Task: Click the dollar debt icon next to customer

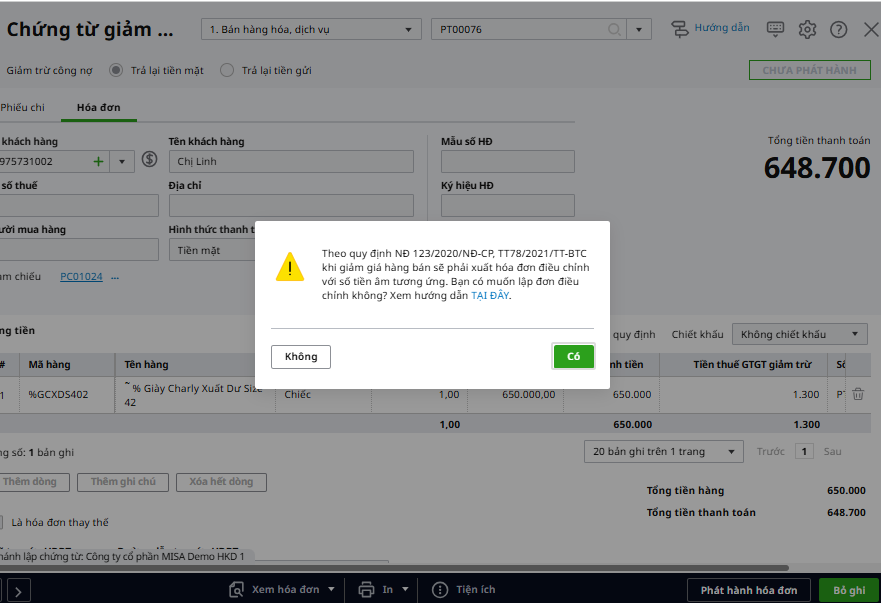Action: coord(150,160)
